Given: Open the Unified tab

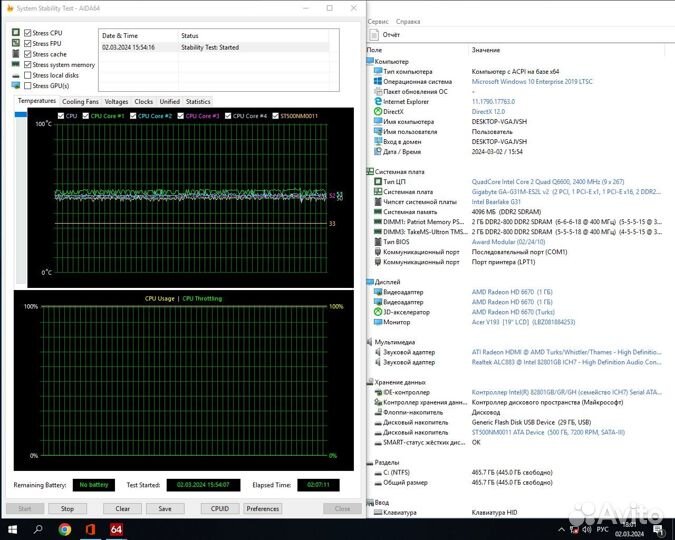Looking at the screenshot, I should pos(170,102).
